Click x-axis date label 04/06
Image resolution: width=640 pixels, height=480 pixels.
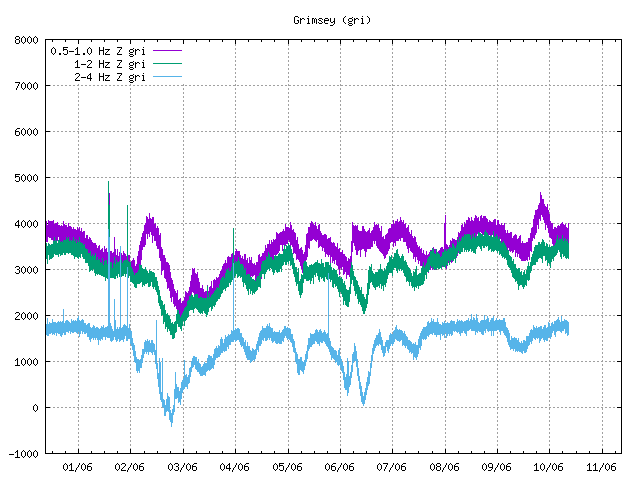coord(234,467)
